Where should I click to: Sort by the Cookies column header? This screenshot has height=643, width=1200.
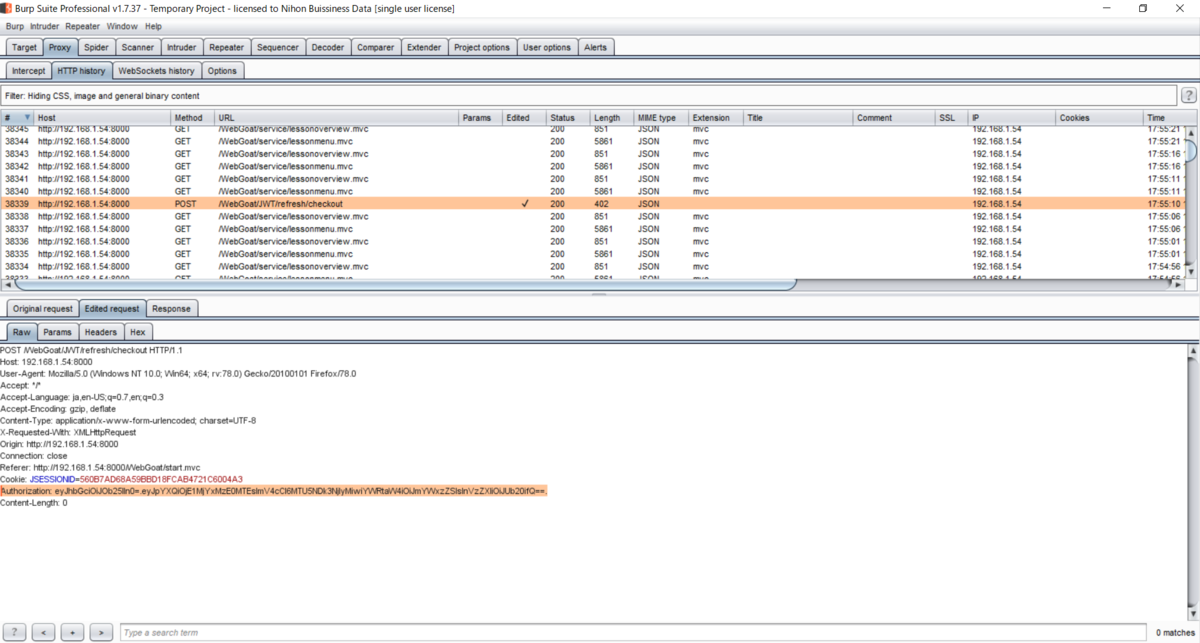(1100, 118)
